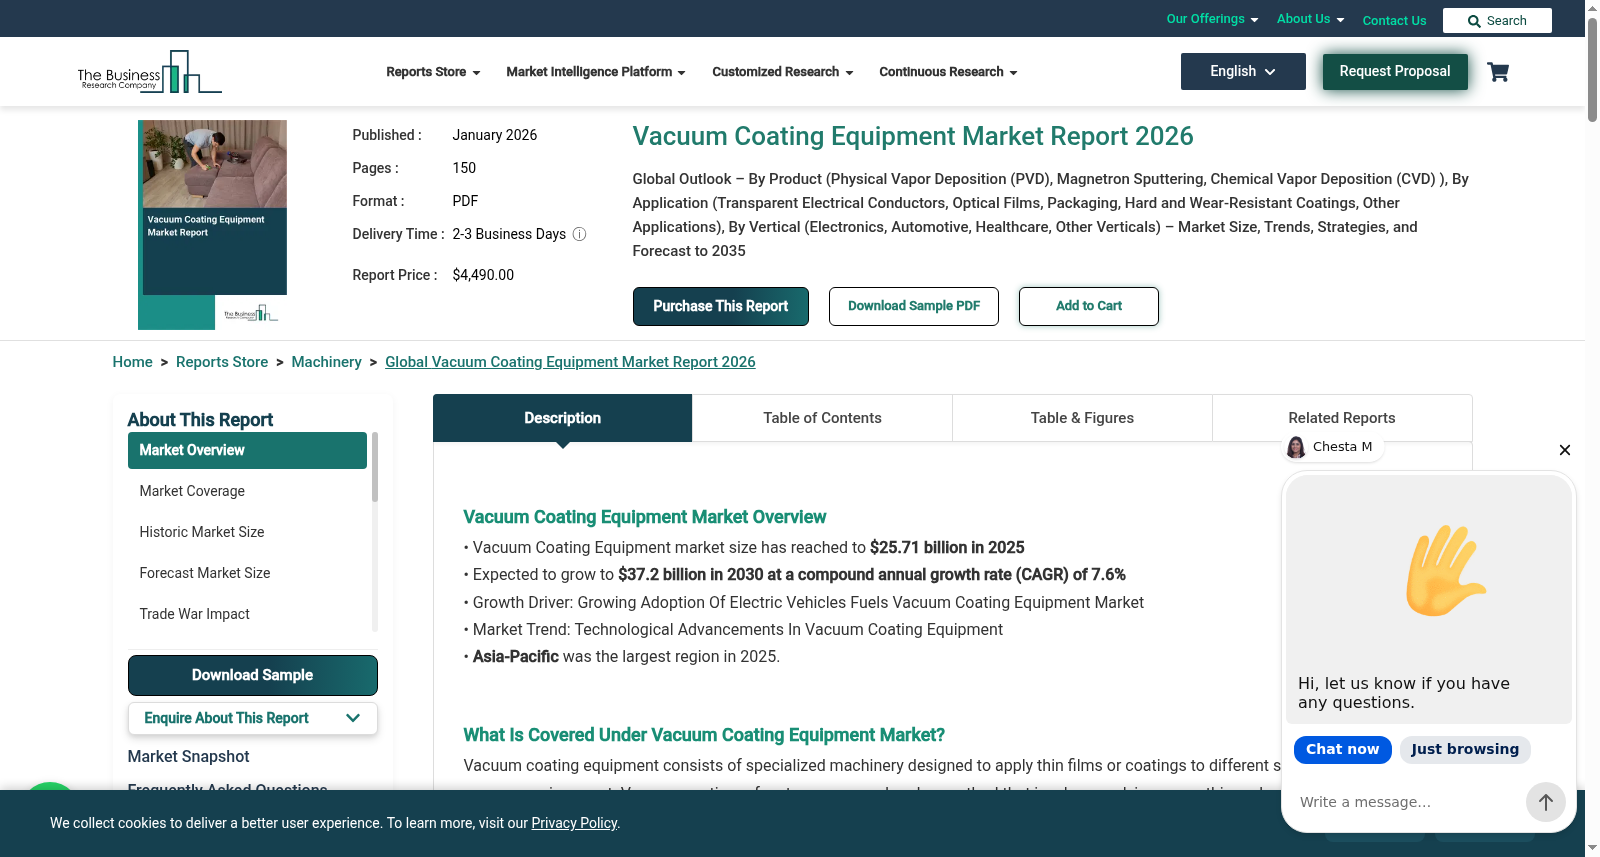Expand About Us dropdown
The image size is (1600, 857).
[1310, 19]
